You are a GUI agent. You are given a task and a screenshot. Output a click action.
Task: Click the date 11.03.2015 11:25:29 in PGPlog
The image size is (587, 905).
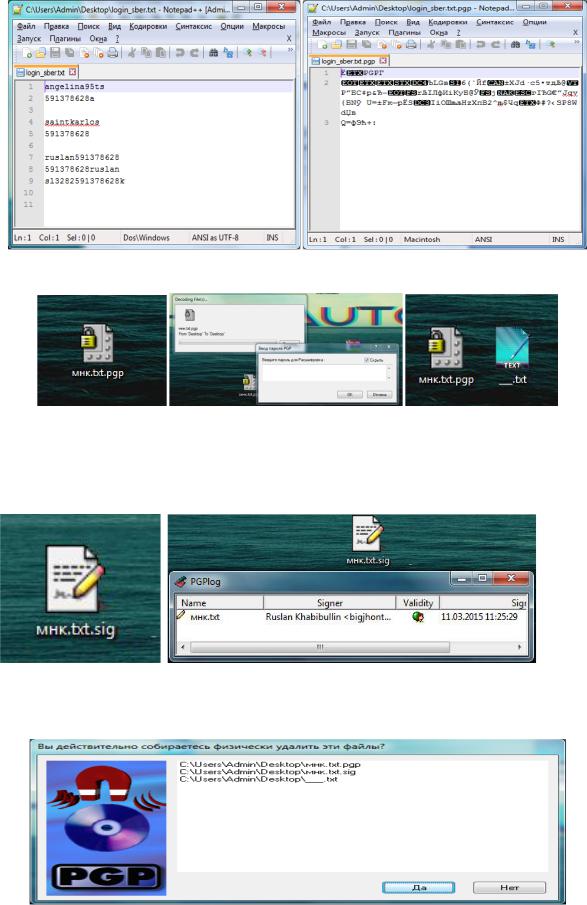[x=479, y=617]
